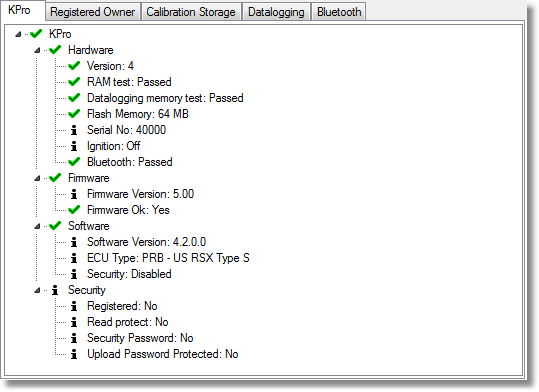Click info icon for ECU Type
The height and width of the screenshot is (392, 539).
click(74, 258)
